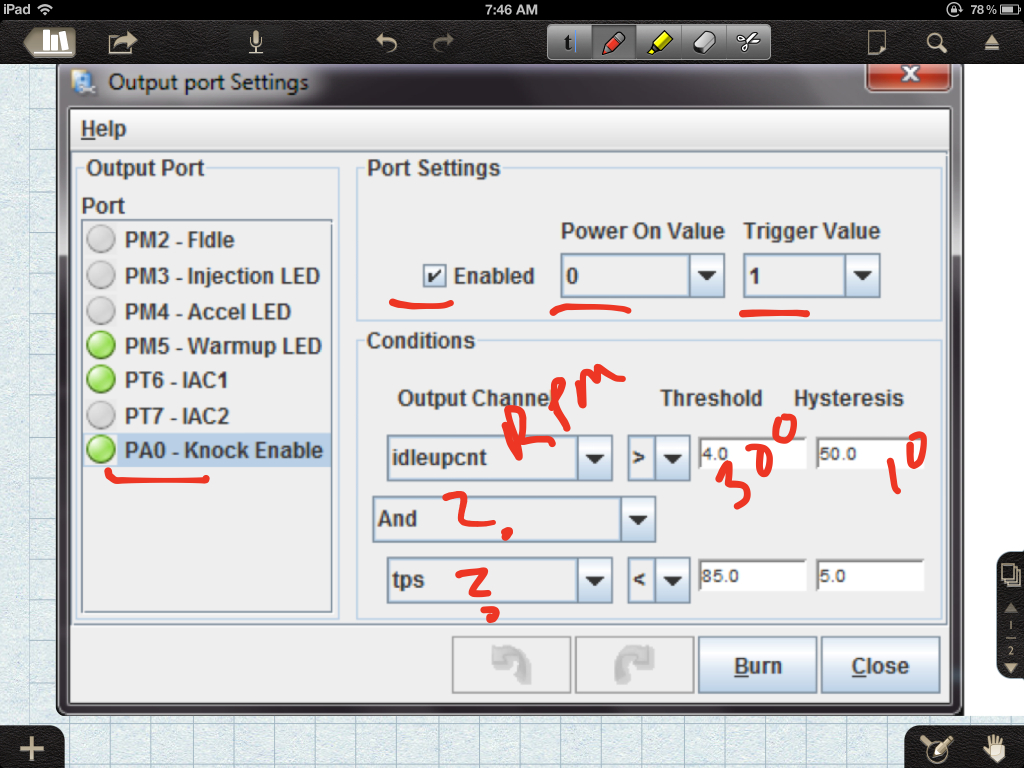The width and height of the screenshot is (1024, 768).
Task: Select port PM2 - FIdle
Action: 206,240
